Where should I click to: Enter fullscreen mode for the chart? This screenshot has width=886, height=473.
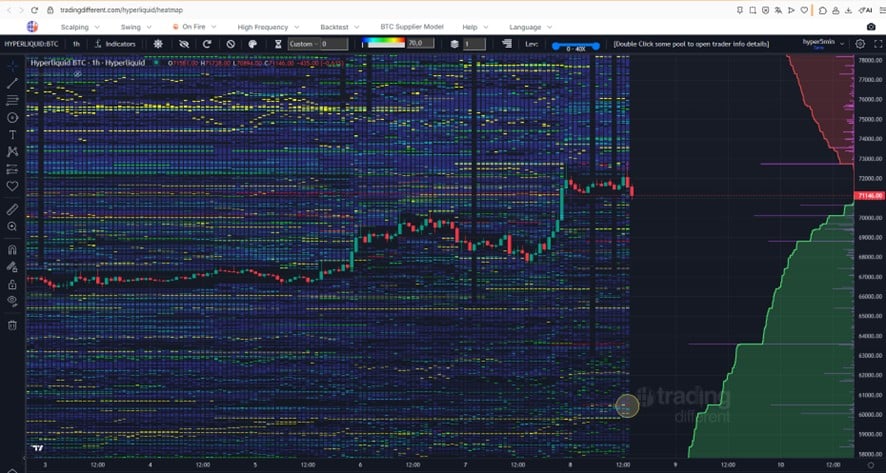(878, 44)
